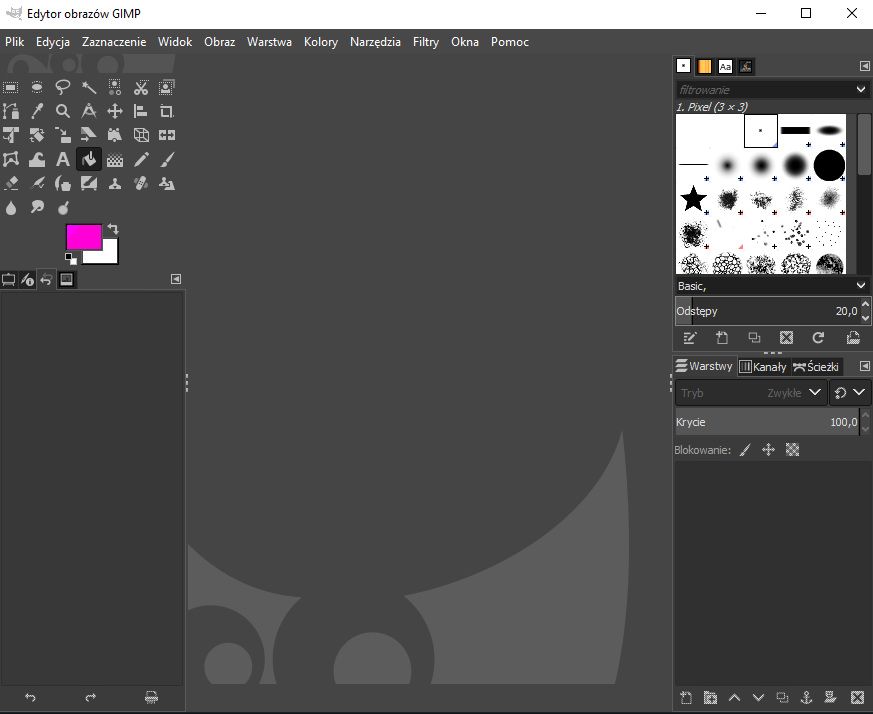Click the active Bucket Fill tool
The width and height of the screenshot is (873, 714).
[89, 160]
